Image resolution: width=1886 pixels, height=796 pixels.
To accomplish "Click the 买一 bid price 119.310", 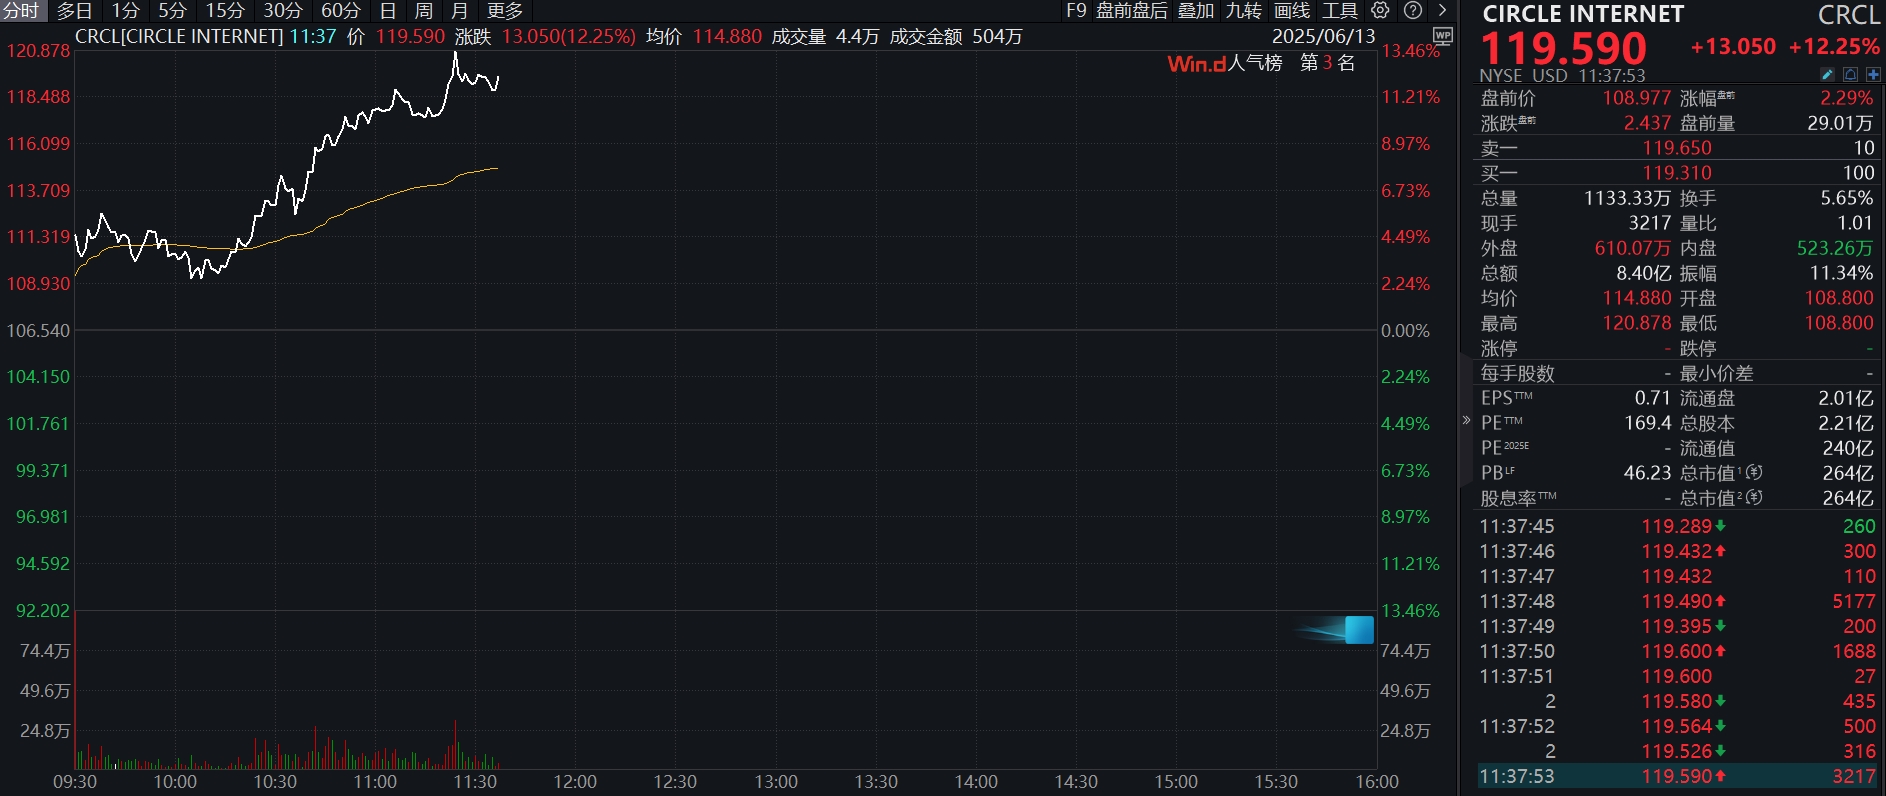I will point(1677,173).
